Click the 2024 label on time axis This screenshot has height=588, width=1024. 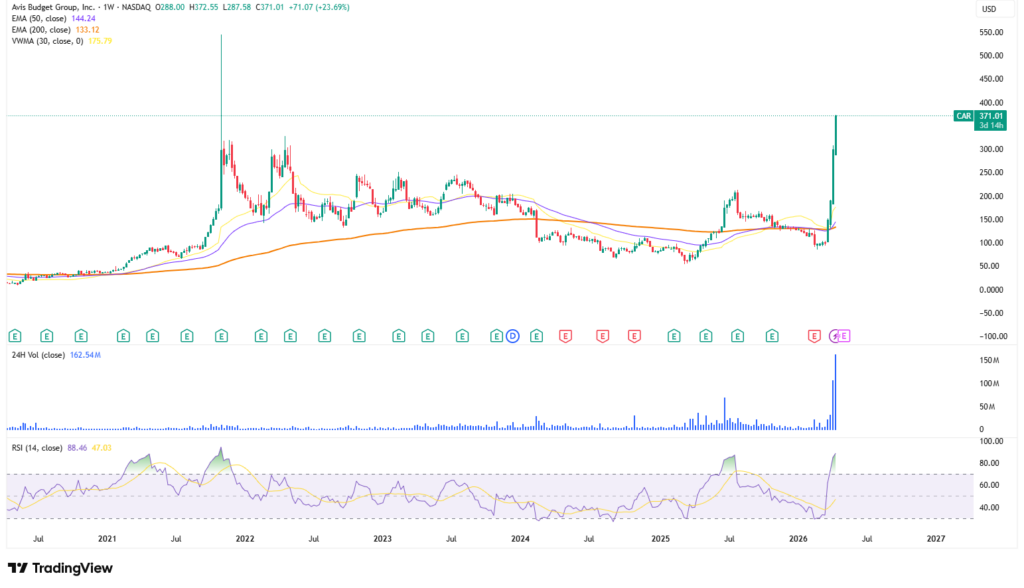(519, 538)
